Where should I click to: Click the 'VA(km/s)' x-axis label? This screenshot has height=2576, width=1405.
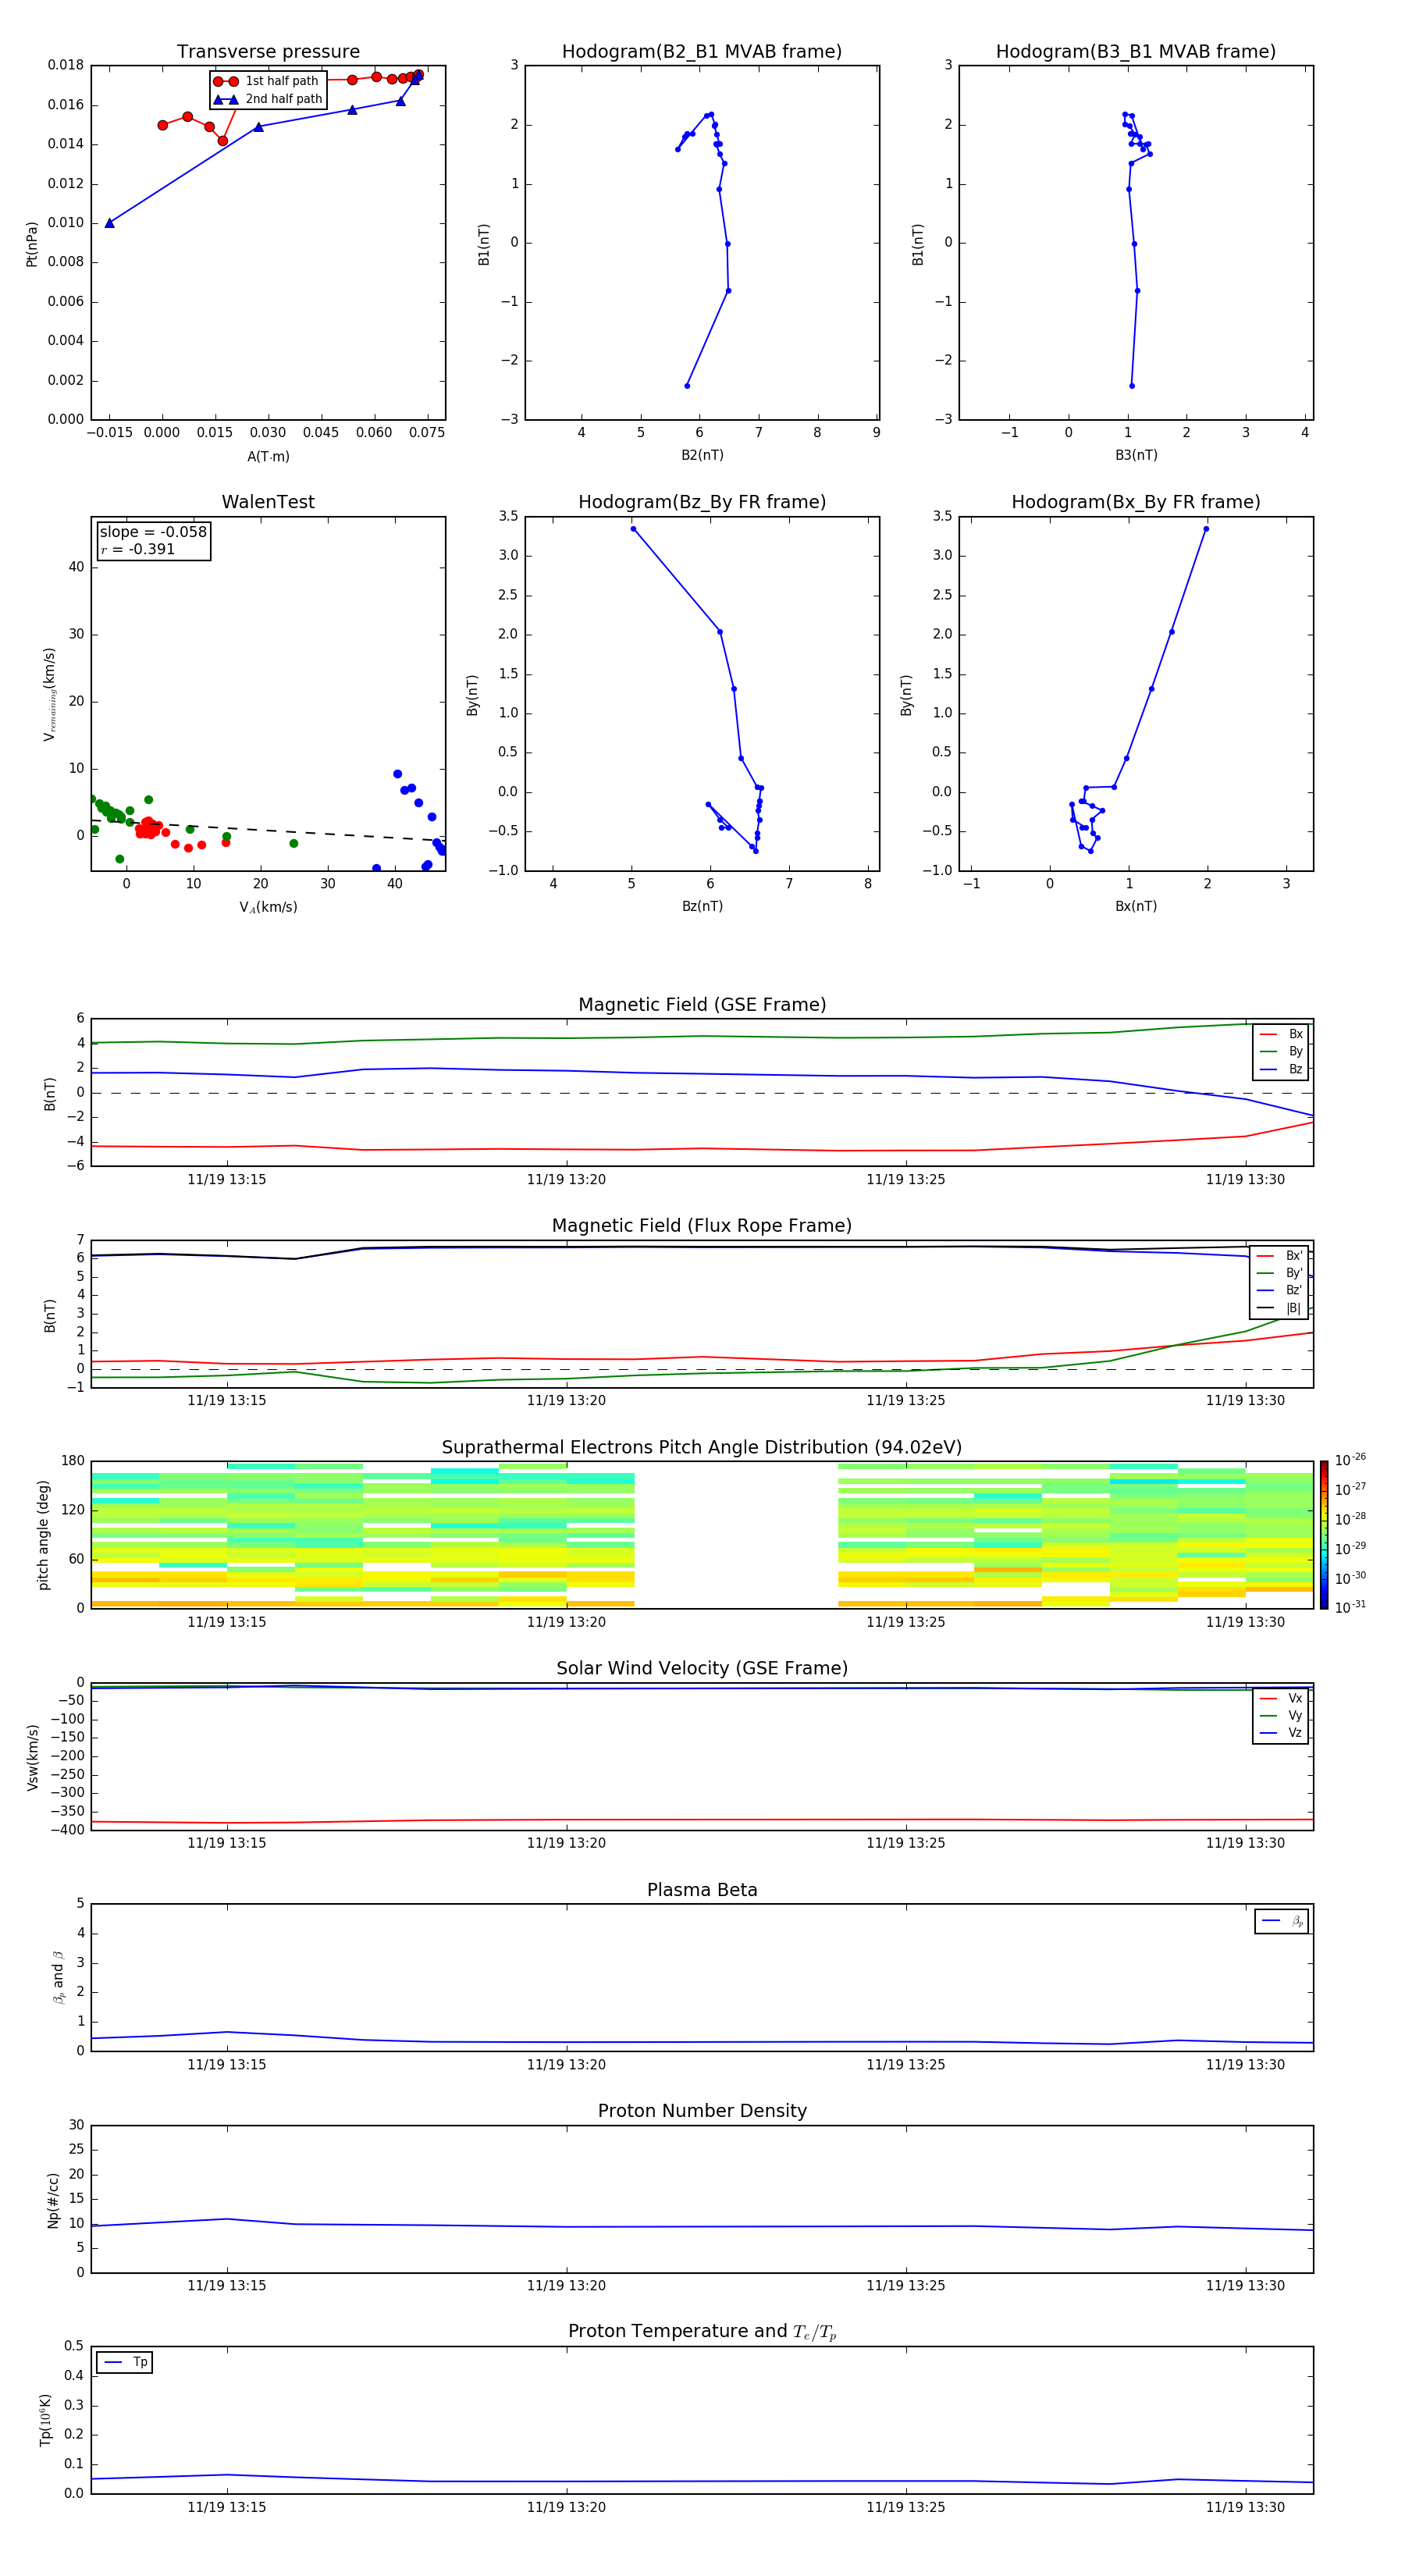(x=268, y=907)
